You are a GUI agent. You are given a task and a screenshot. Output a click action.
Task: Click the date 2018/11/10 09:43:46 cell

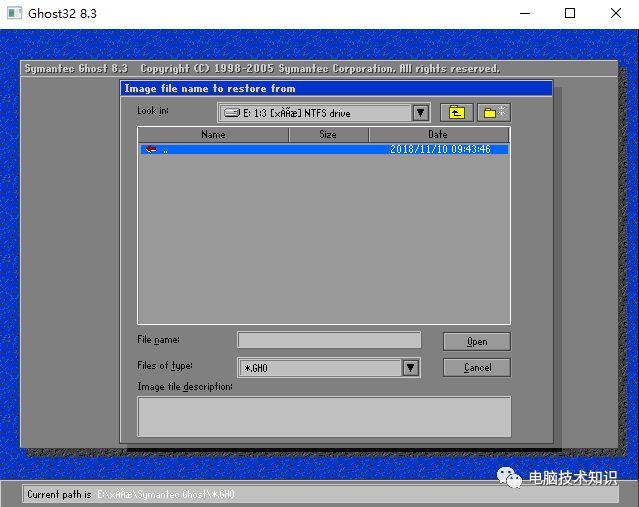tap(440, 149)
